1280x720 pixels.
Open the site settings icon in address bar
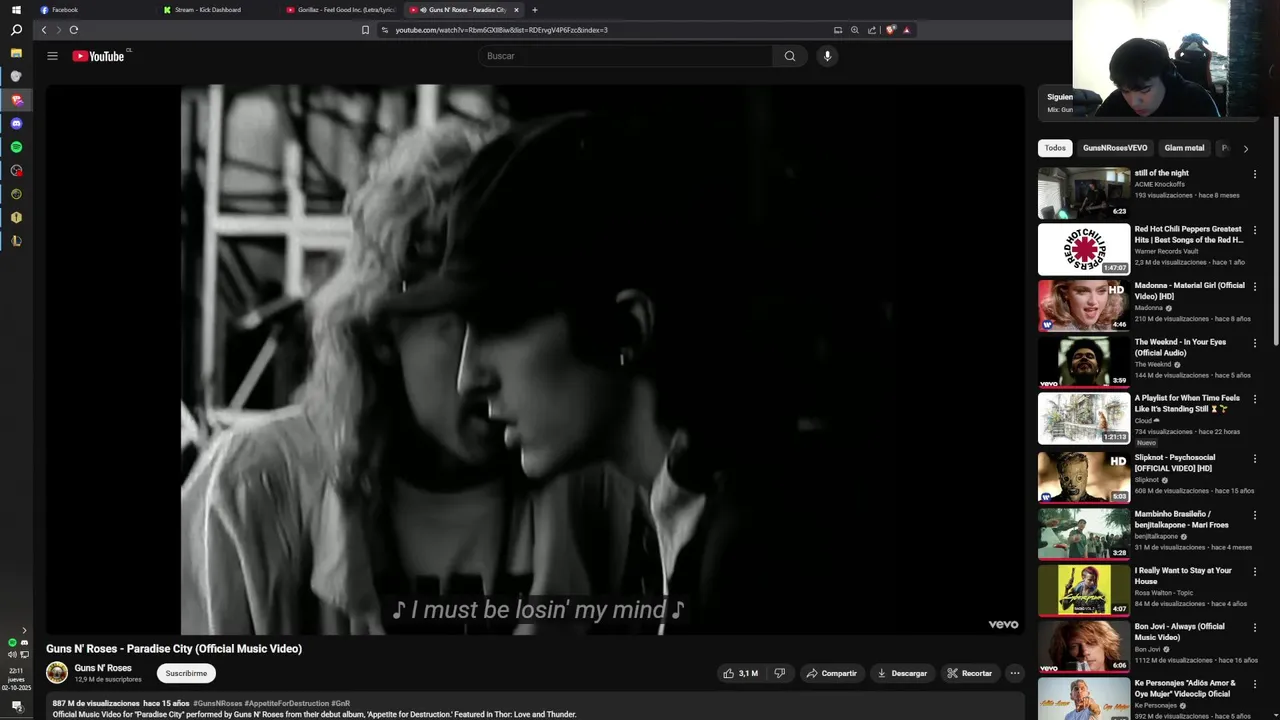(385, 30)
